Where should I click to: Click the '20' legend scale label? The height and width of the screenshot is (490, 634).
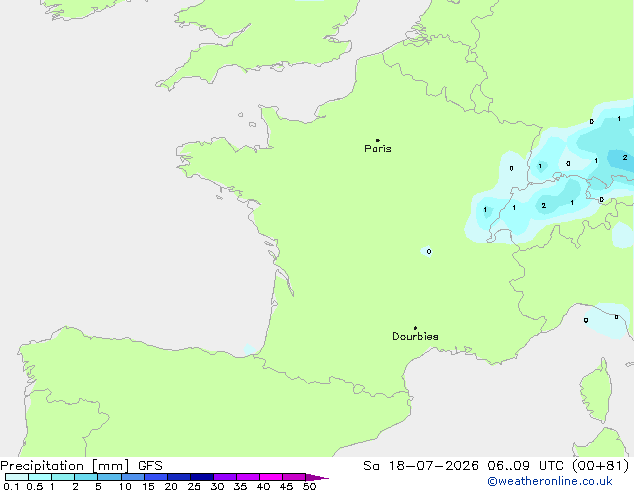point(171,486)
